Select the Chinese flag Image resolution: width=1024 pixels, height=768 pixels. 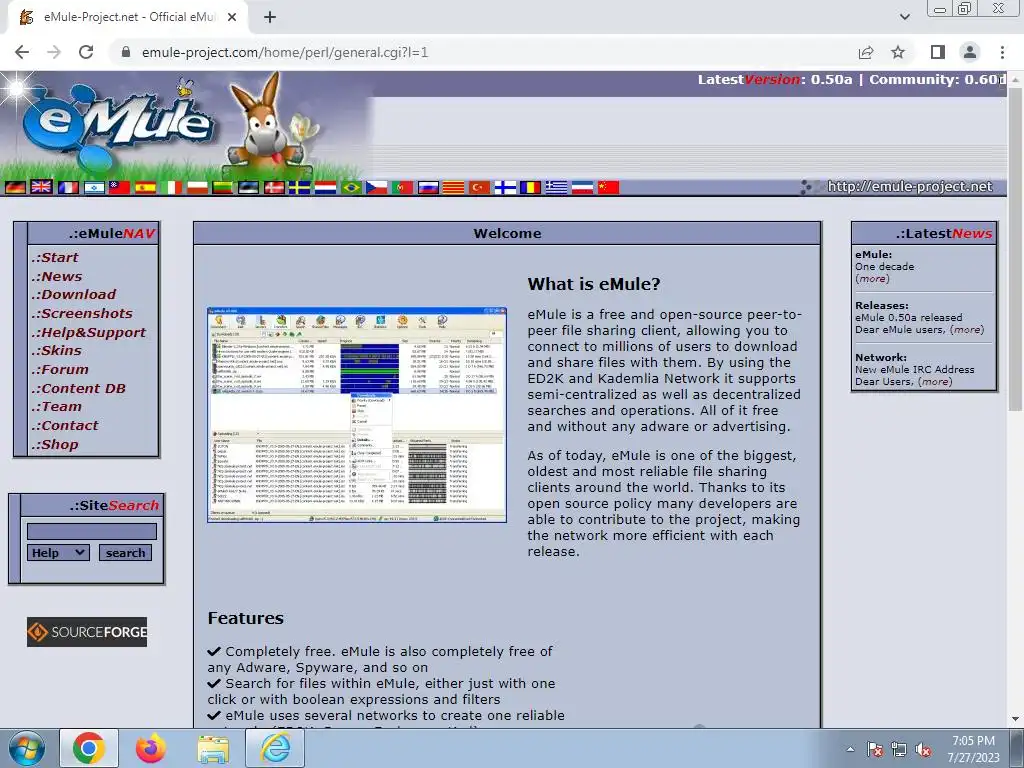pos(609,187)
